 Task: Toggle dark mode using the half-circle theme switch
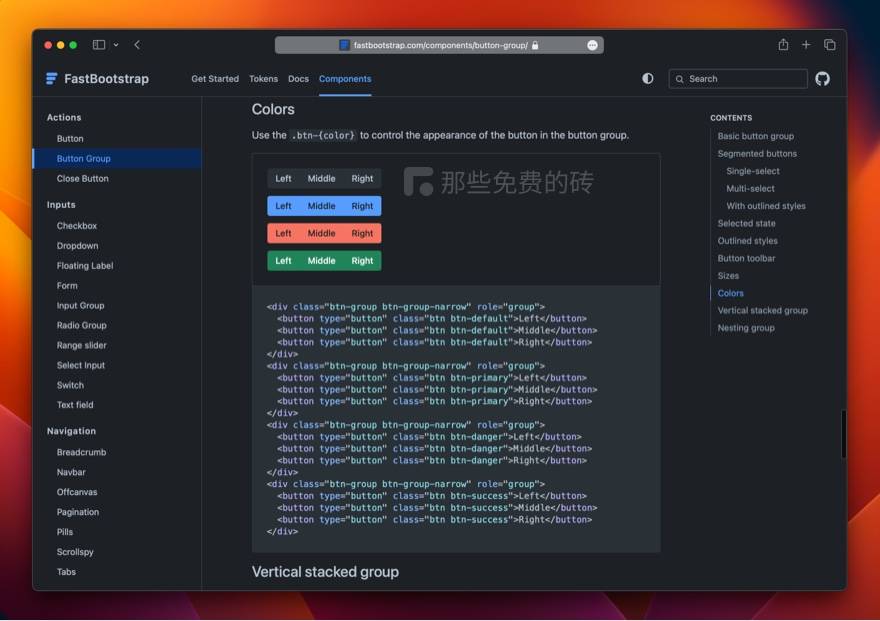click(x=647, y=78)
